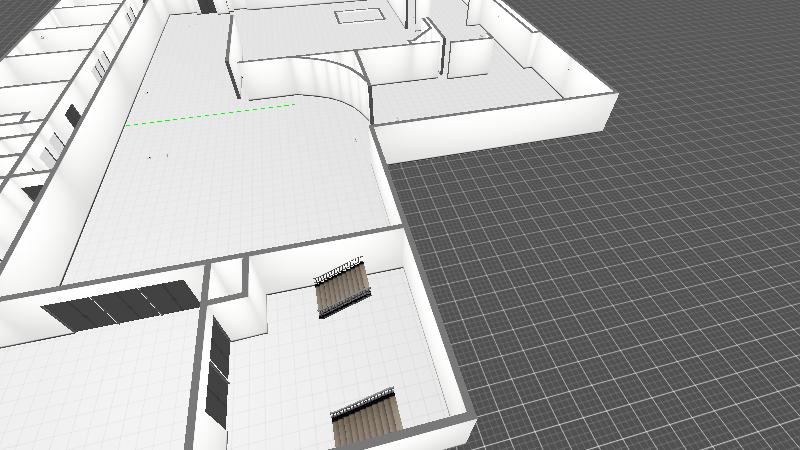The width and height of the screenshot is (800, 450).
Task: Select the lower brown staircase
Action: point(364,422)
